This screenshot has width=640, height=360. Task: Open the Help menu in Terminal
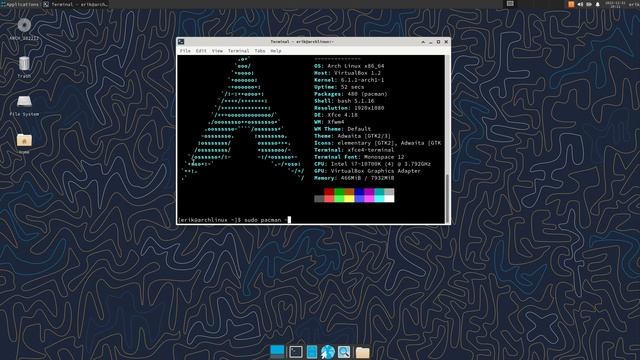pyautogui.click(x=276, y=51)
